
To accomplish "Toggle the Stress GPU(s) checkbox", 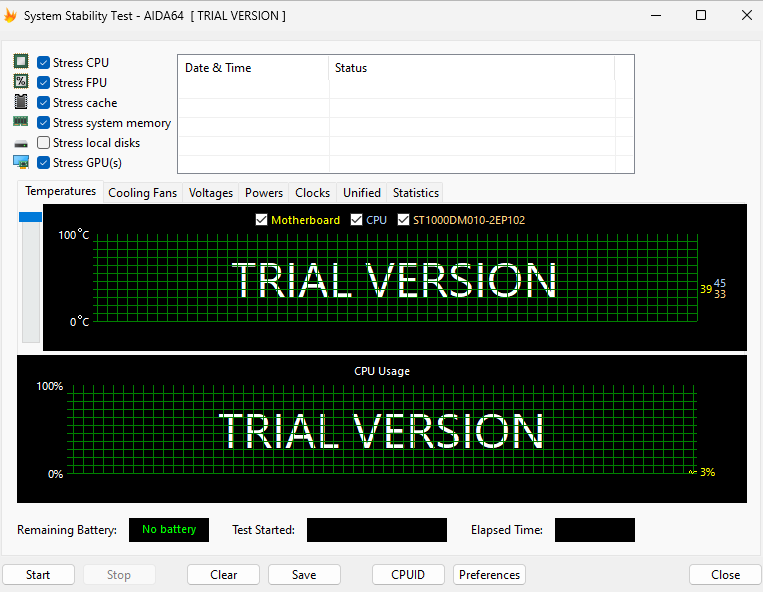I will pyautogui.click(x=43, y=162).
